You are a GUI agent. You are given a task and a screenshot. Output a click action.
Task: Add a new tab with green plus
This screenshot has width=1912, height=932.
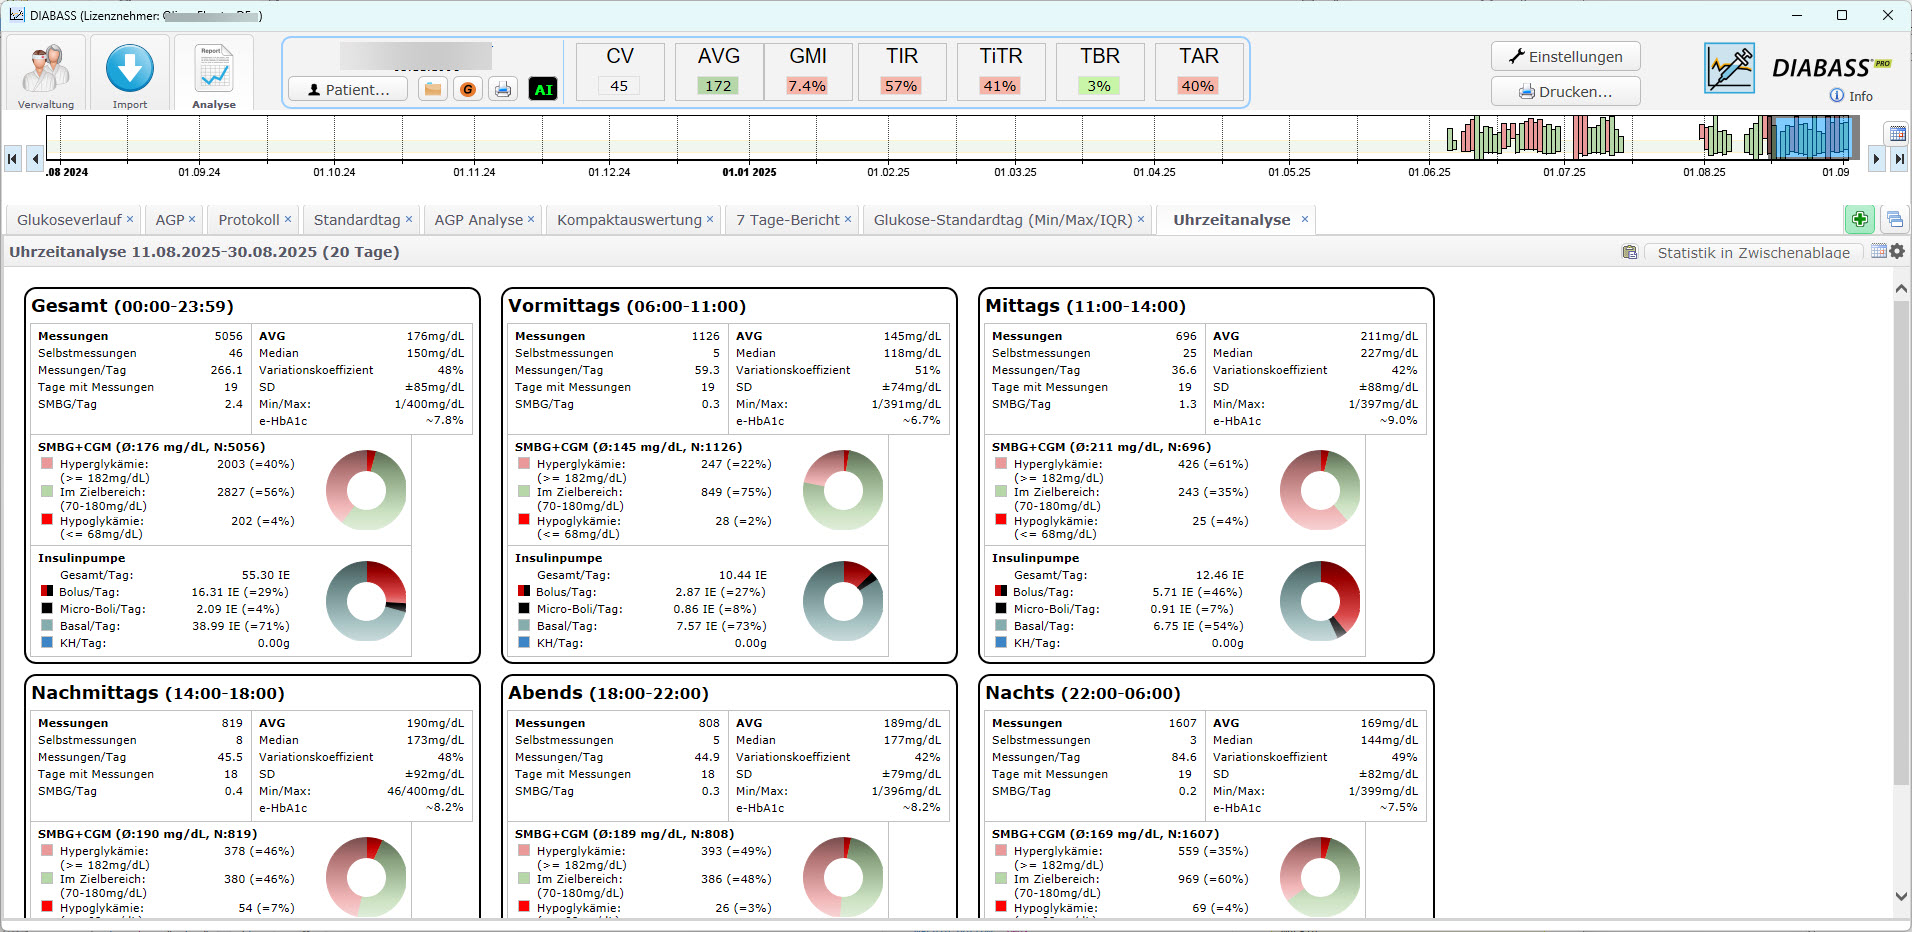1859,219
